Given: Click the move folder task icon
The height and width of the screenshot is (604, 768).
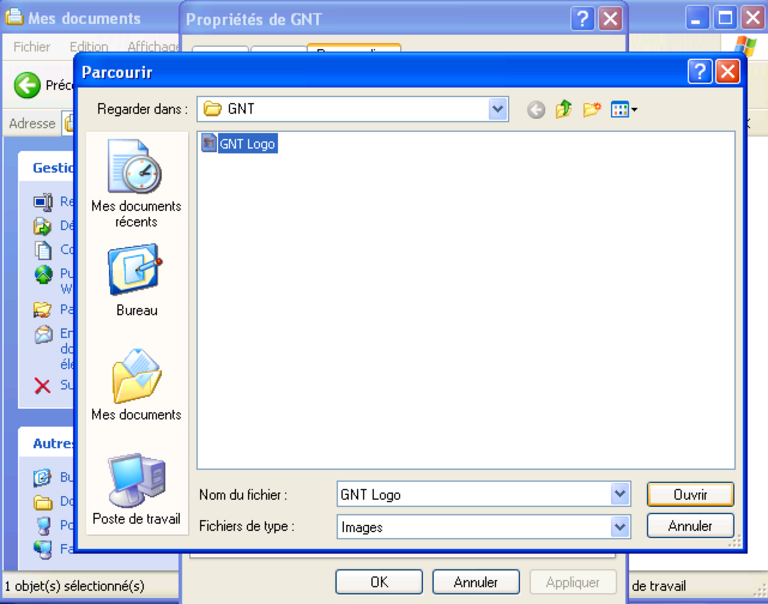Looking at the screenshot, I should tap(43, 226).
